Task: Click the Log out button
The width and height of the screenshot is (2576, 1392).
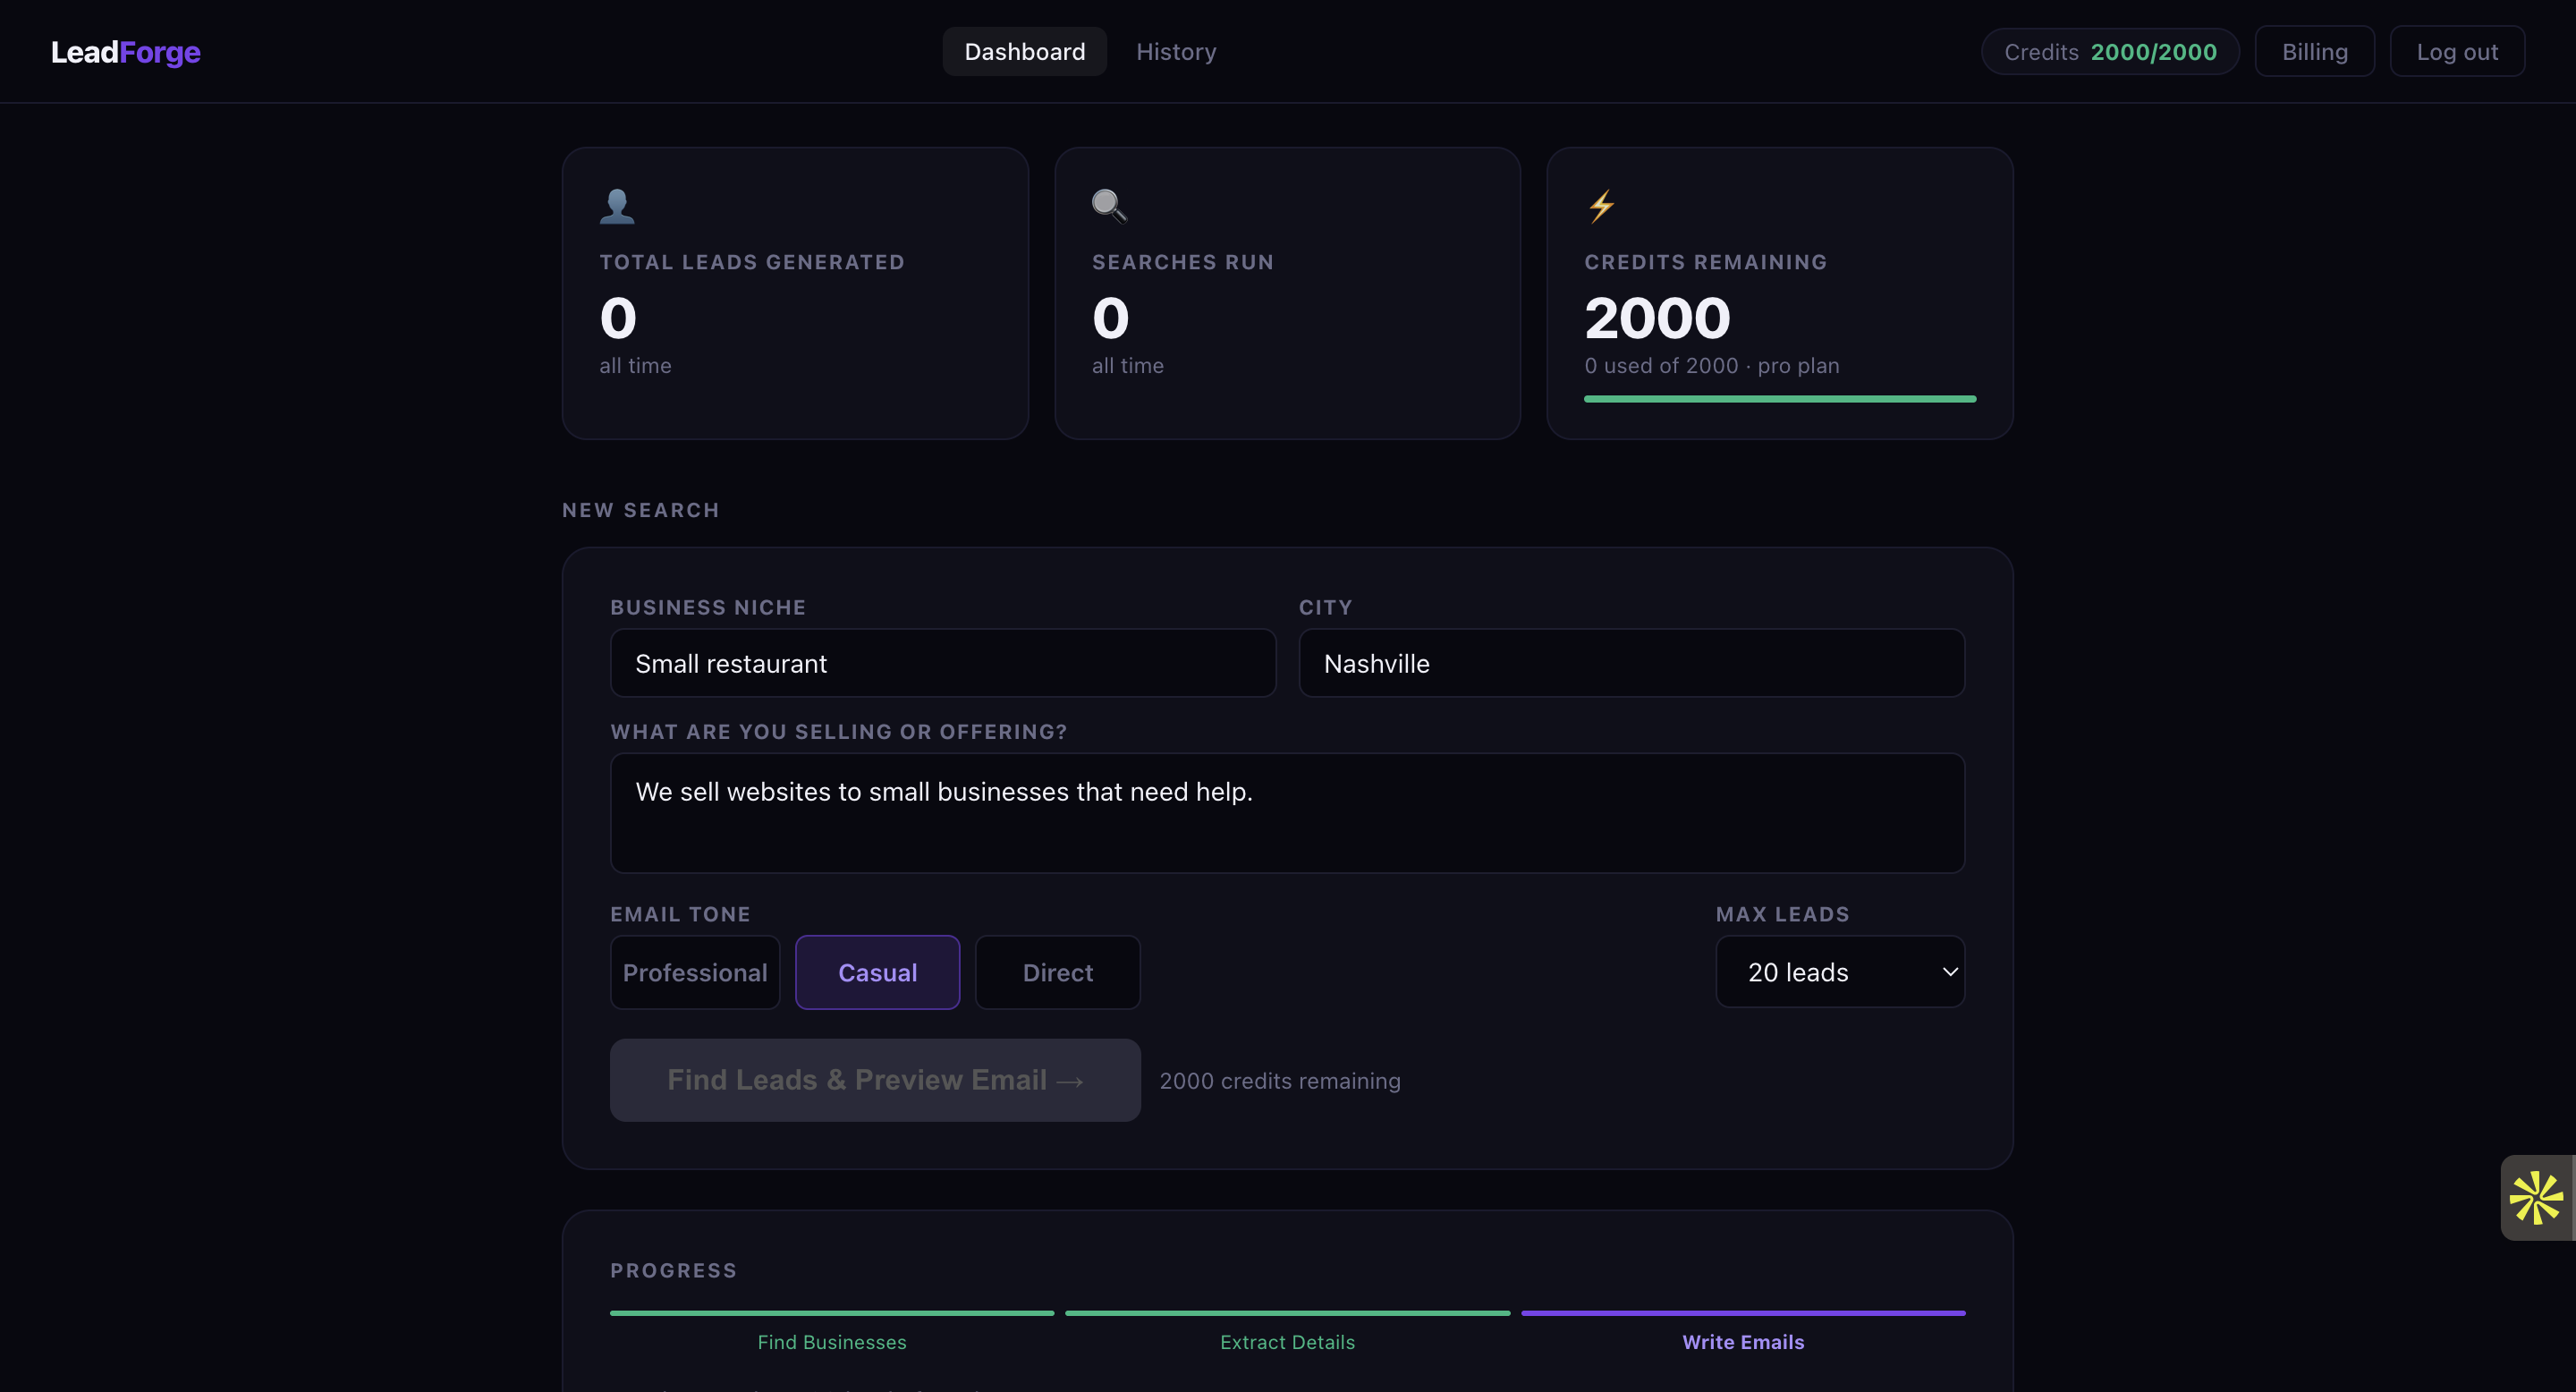Action: coord(2456,52)
